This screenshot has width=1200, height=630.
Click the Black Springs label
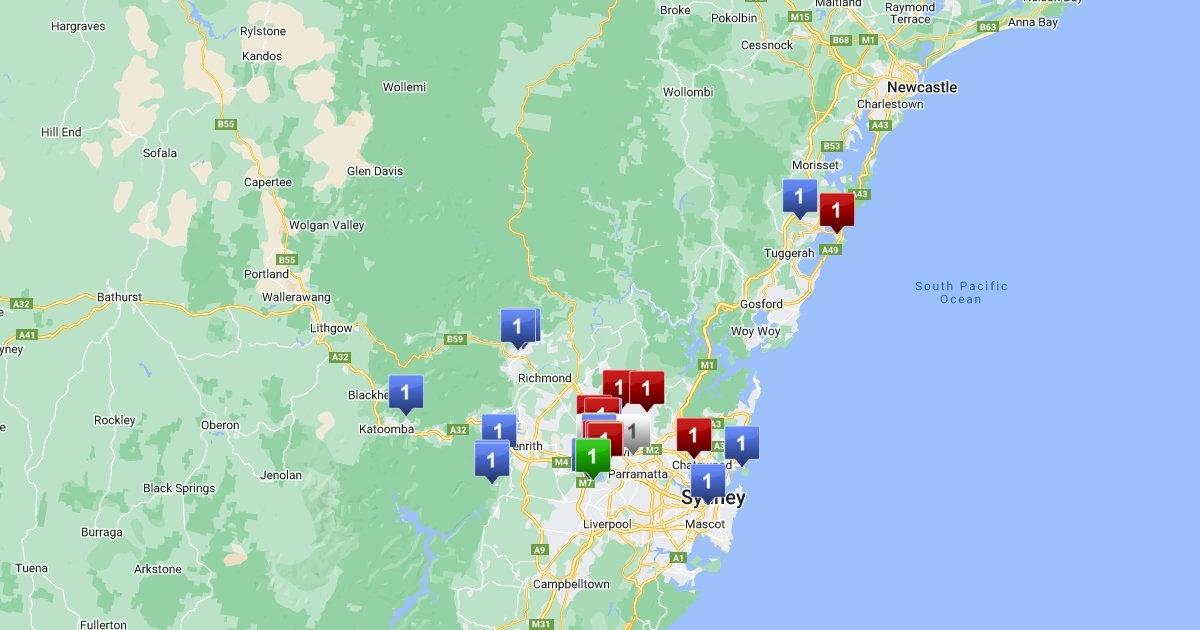point(179,488)
